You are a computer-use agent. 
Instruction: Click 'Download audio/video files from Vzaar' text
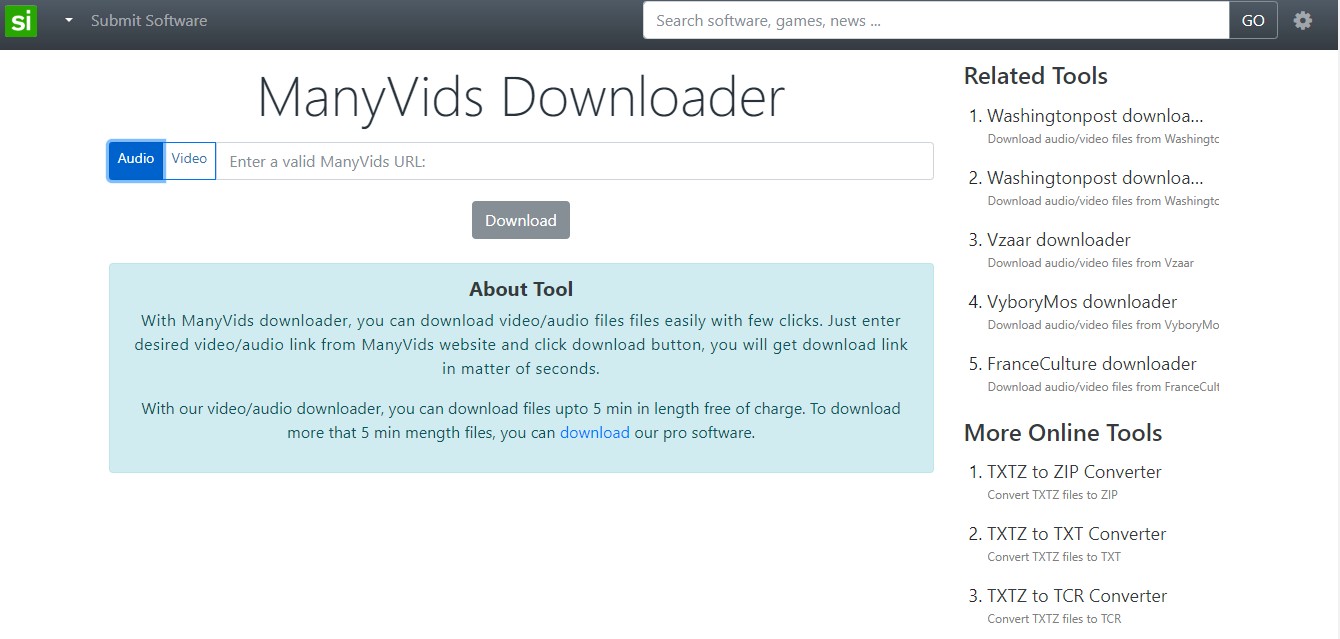[x=1091, y=263]
